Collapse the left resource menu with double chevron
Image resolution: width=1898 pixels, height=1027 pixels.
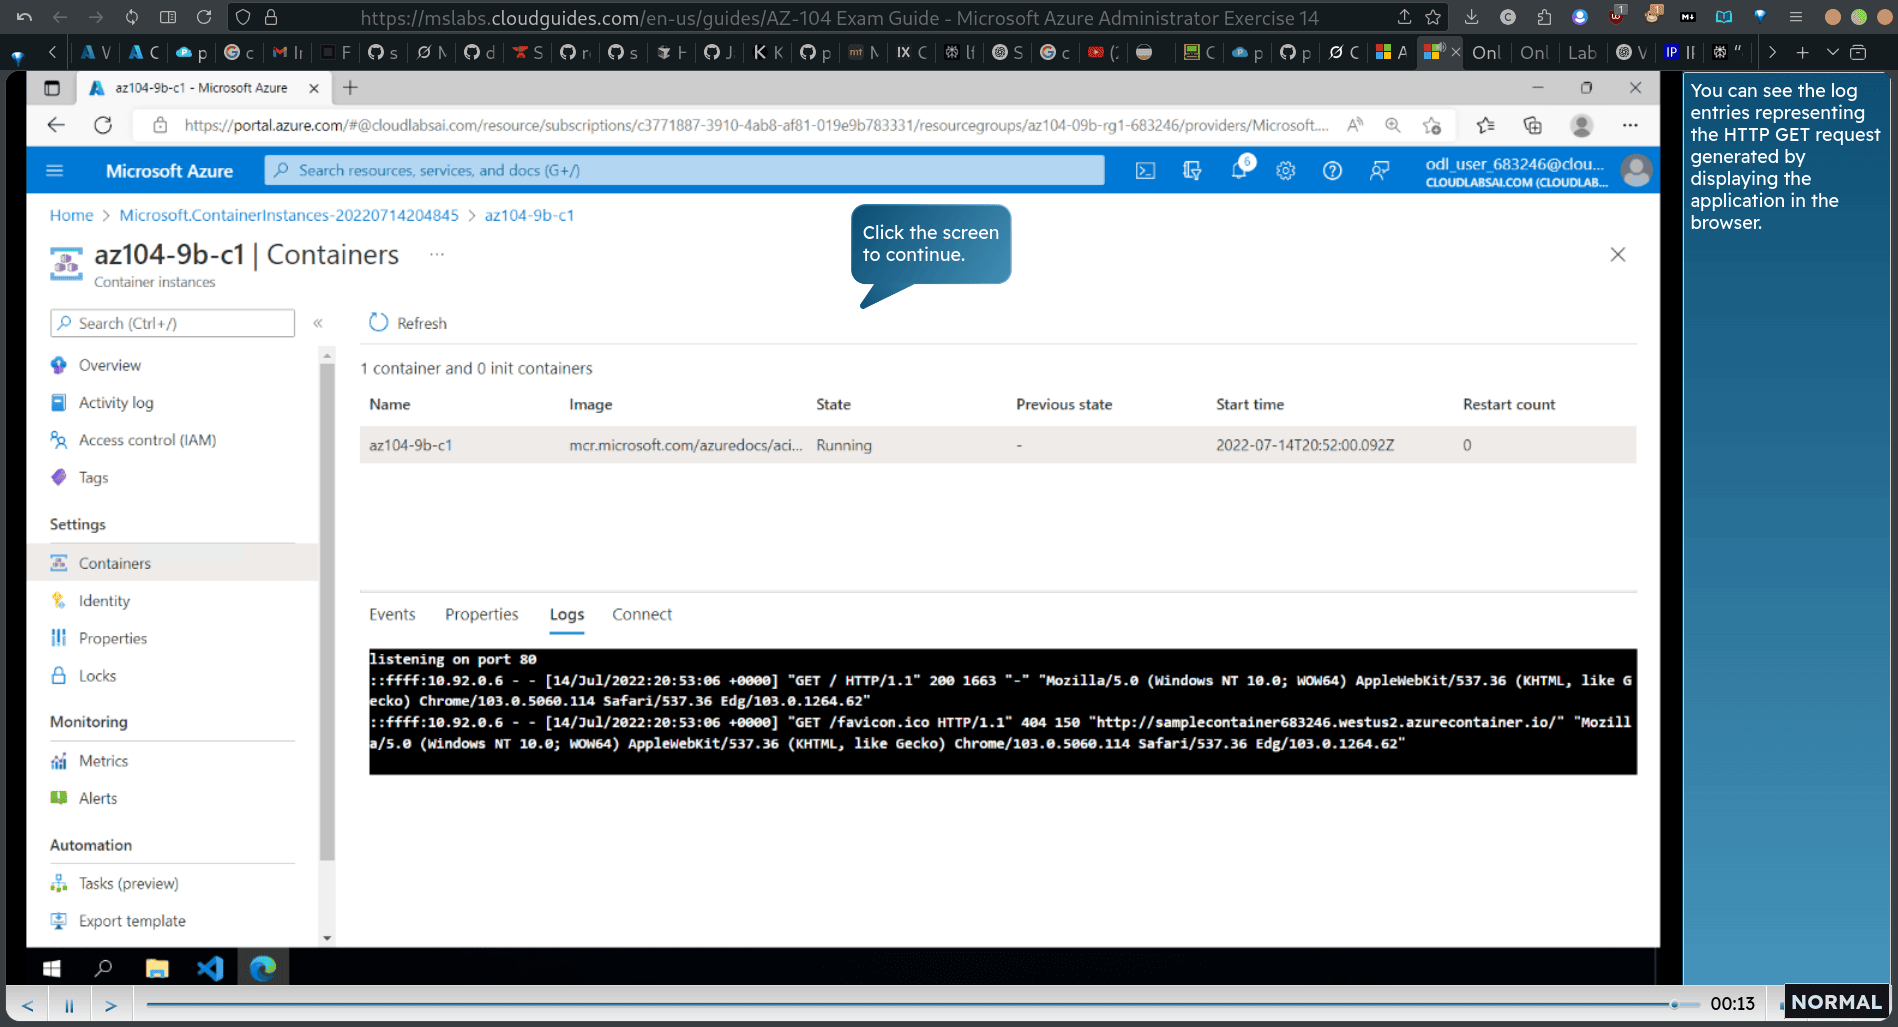click(318, 323)
